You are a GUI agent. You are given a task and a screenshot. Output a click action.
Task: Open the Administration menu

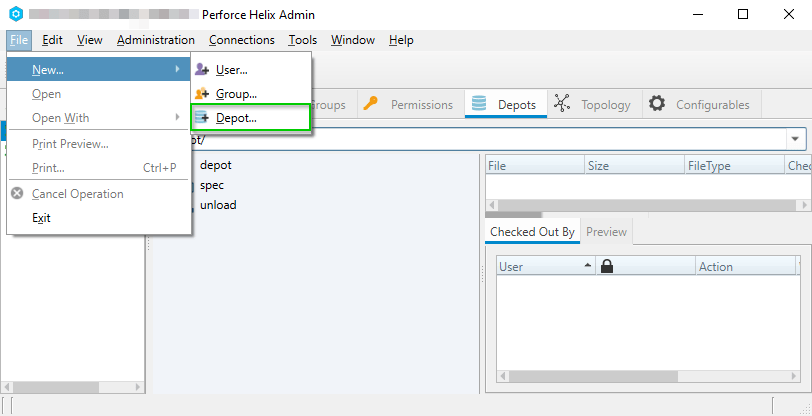156,40
